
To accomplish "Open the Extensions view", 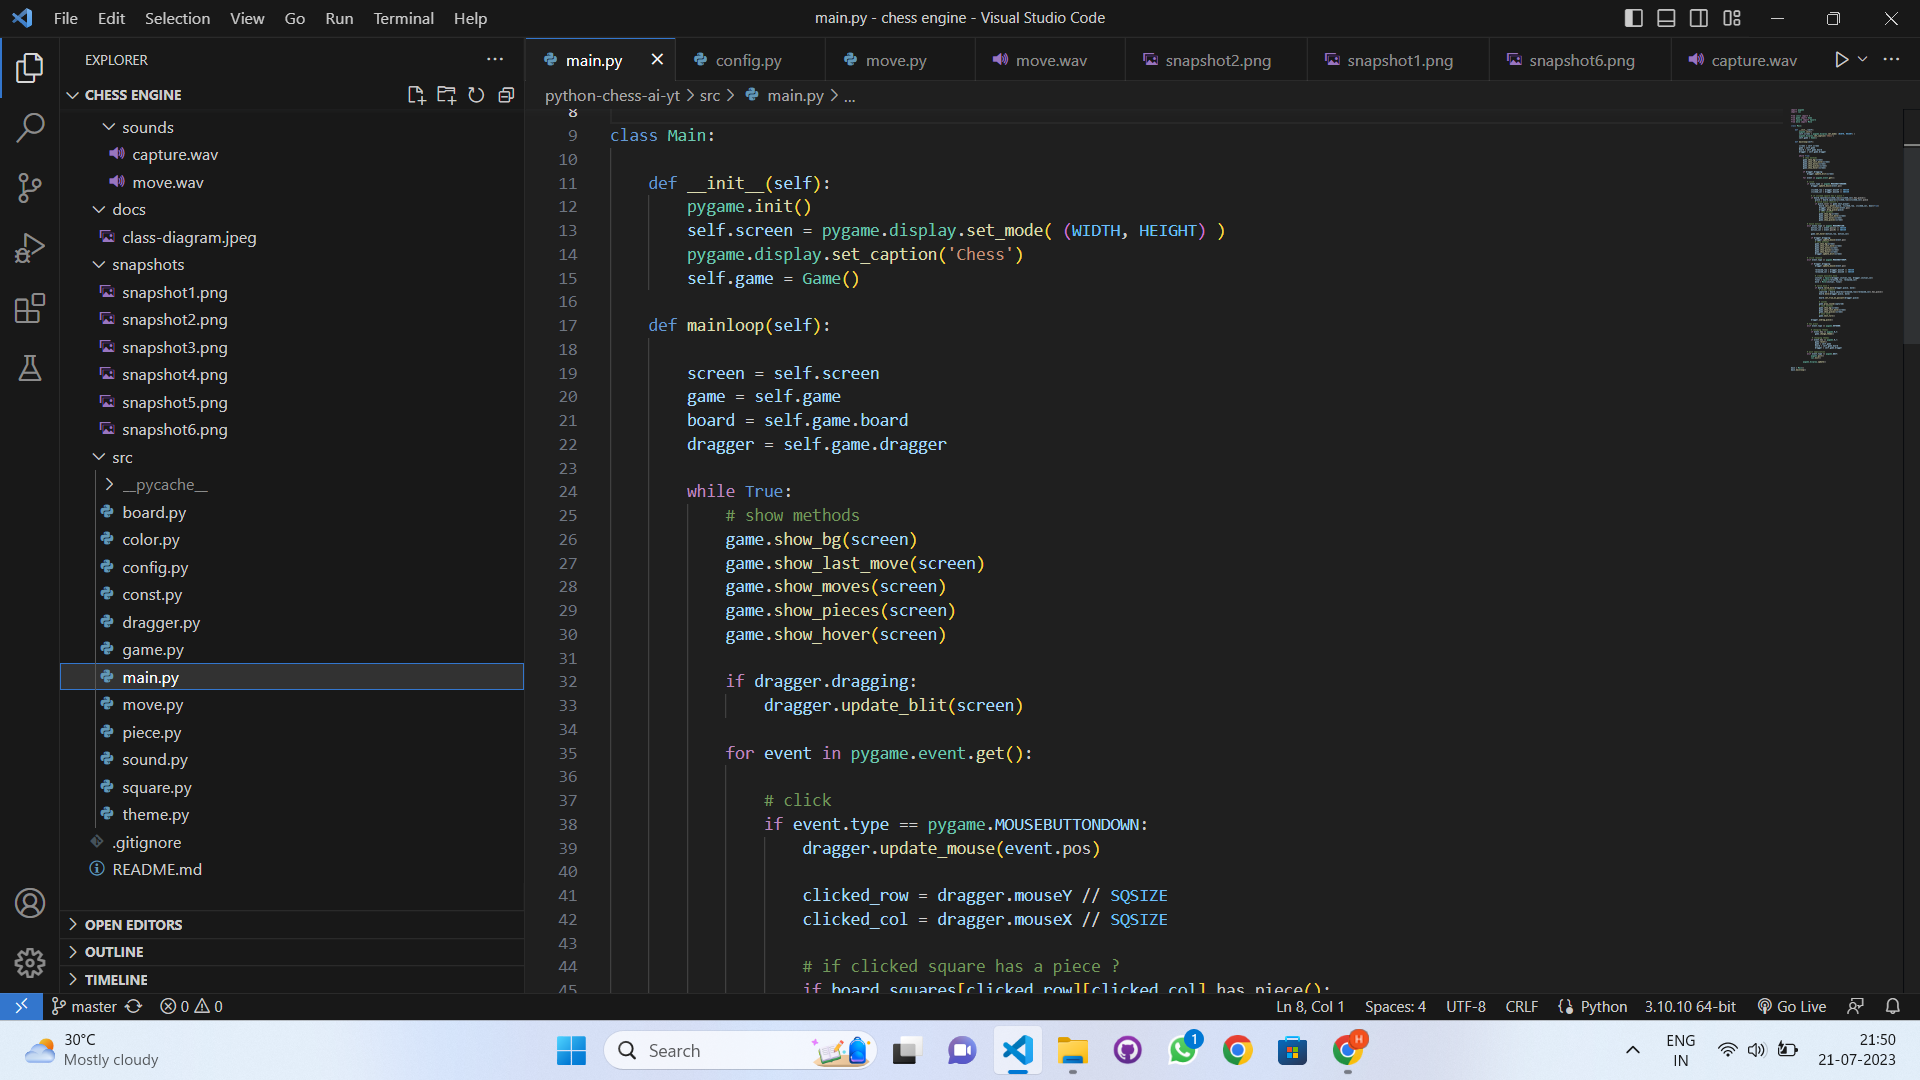I will pyautogui.click(x=30, y=308).
